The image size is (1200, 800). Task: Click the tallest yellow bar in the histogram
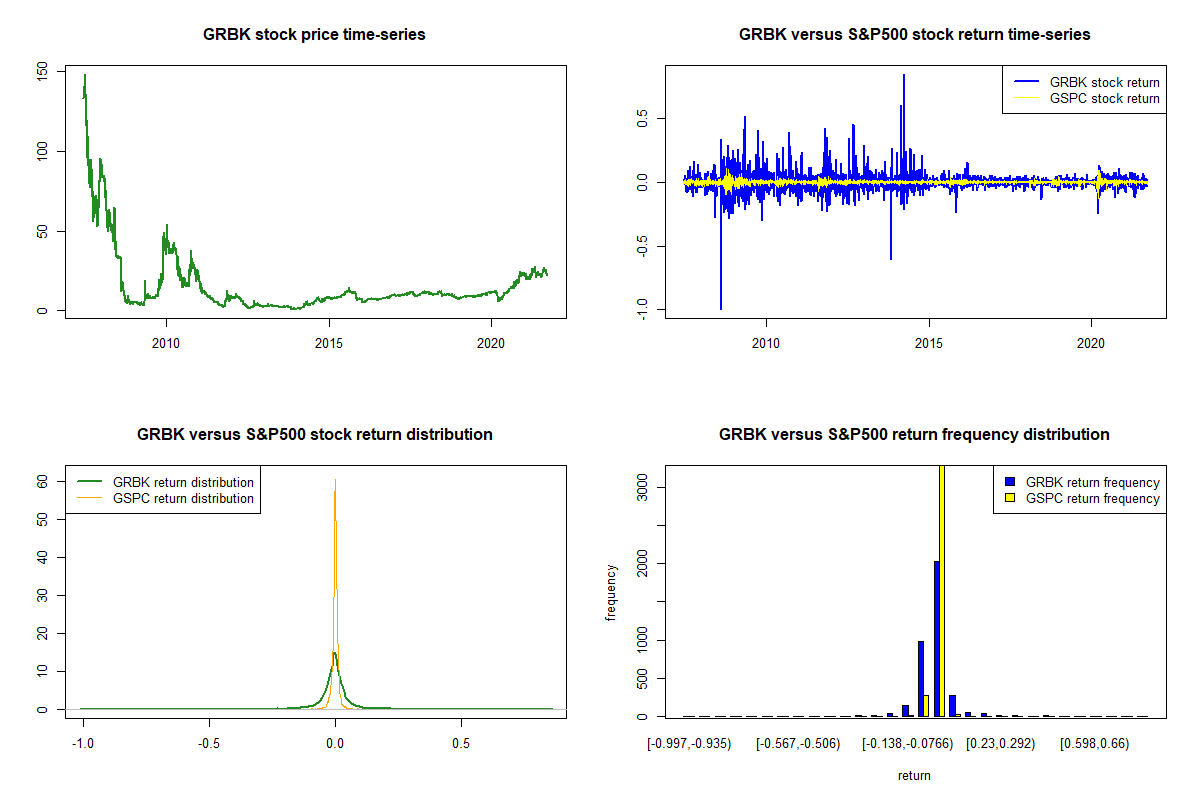tap(941, 590)
